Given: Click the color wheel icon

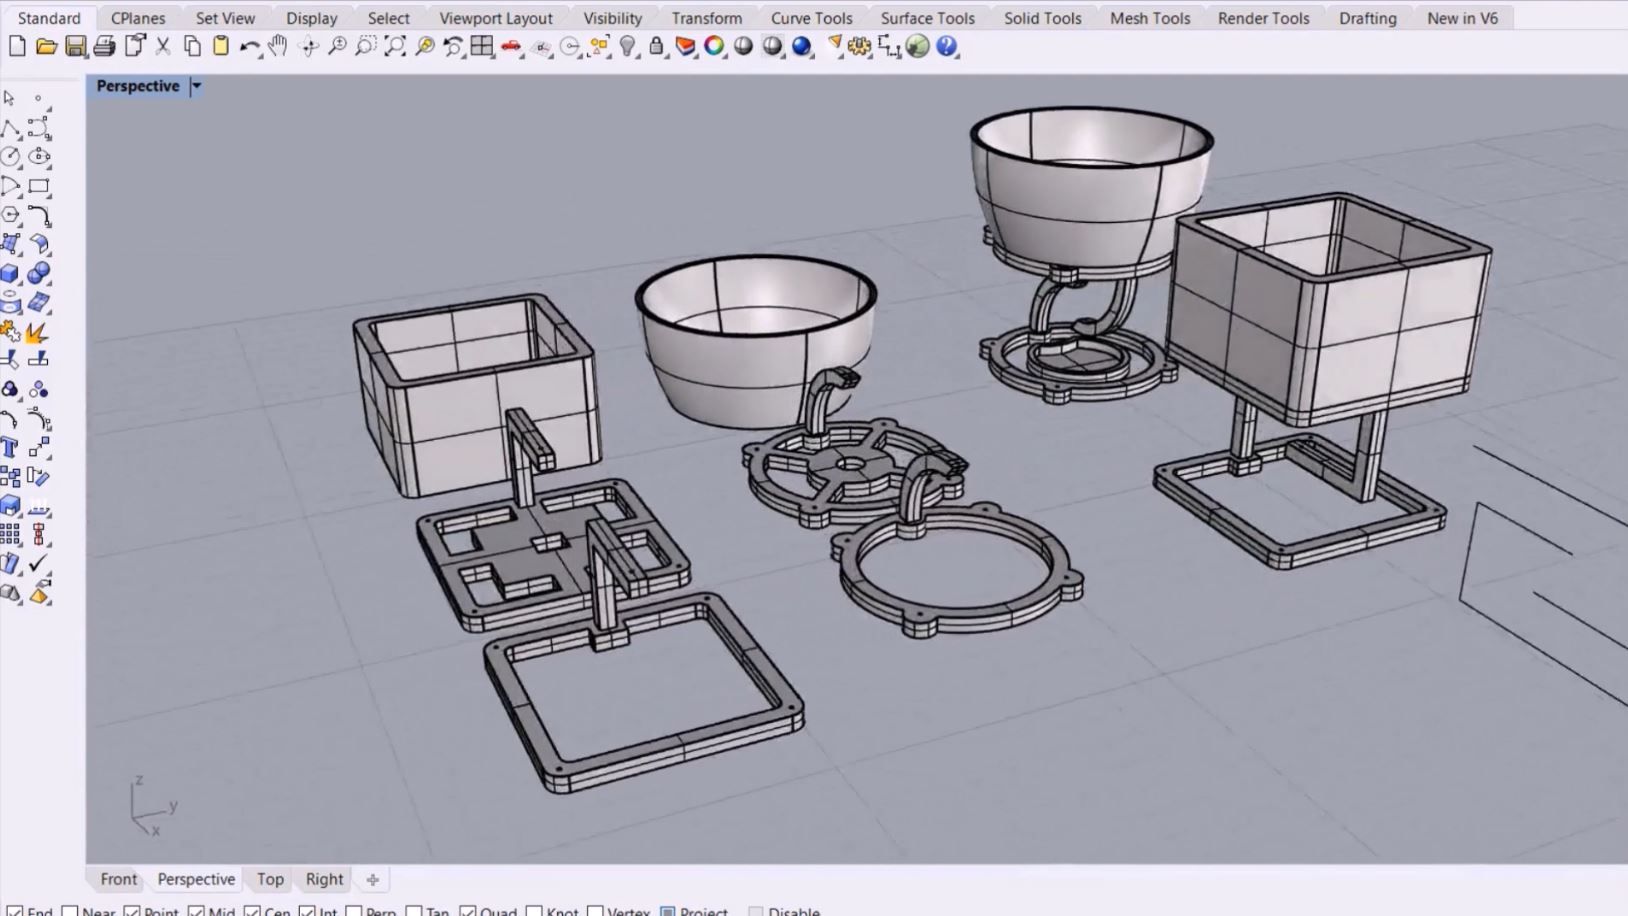Looking at the screenshot, I should point(714,46).
